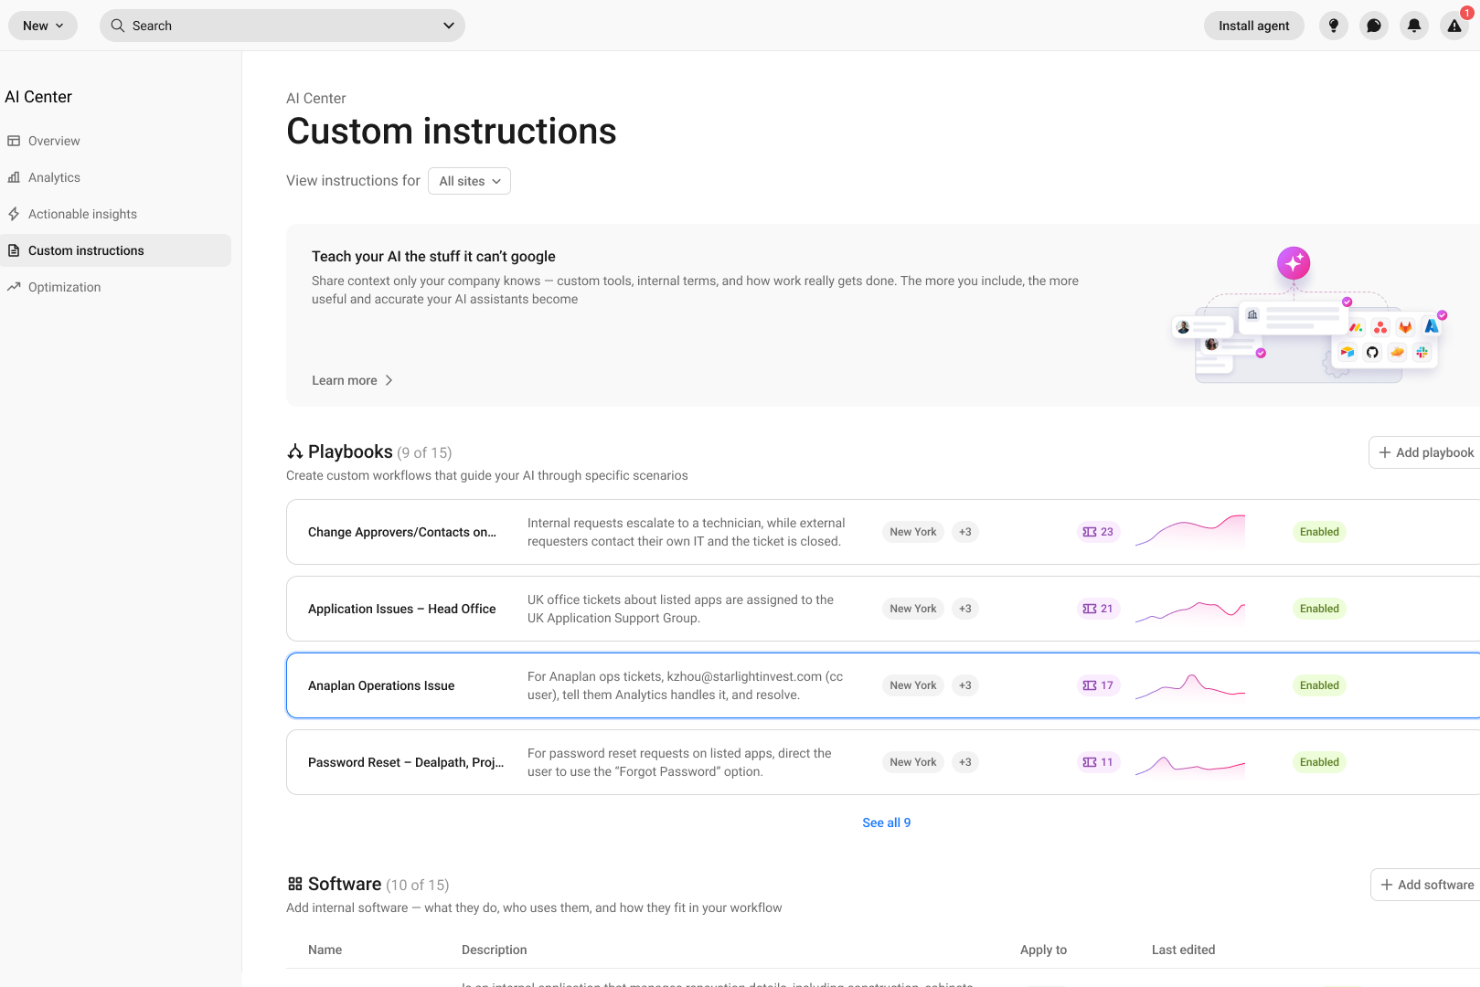Screen dimensions: 1480x987
Task: Disable the Change Approvers/Contacts playbook
Action: point(1319,531)
